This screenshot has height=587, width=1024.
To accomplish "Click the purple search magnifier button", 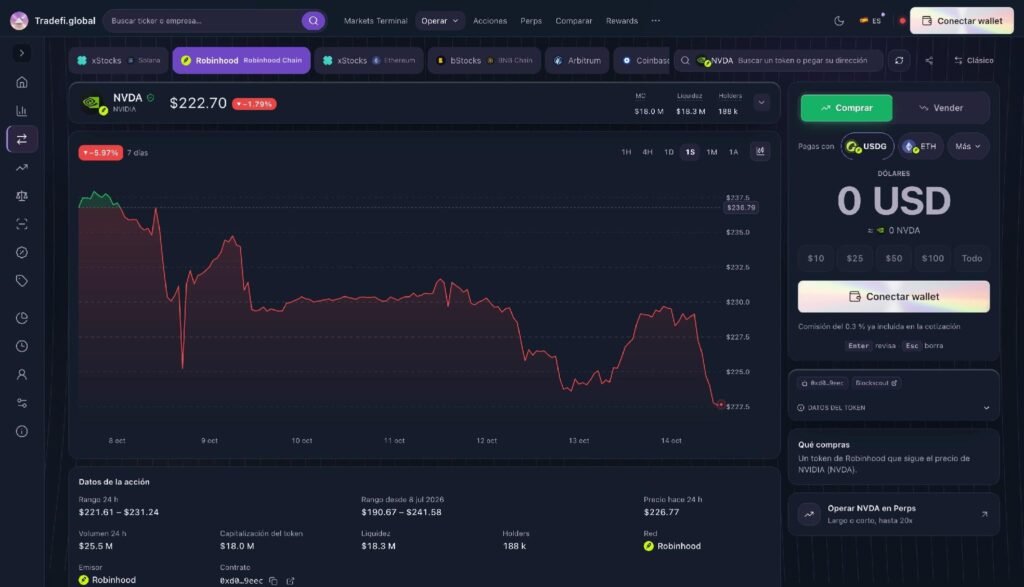I will (x=313, y=21).
